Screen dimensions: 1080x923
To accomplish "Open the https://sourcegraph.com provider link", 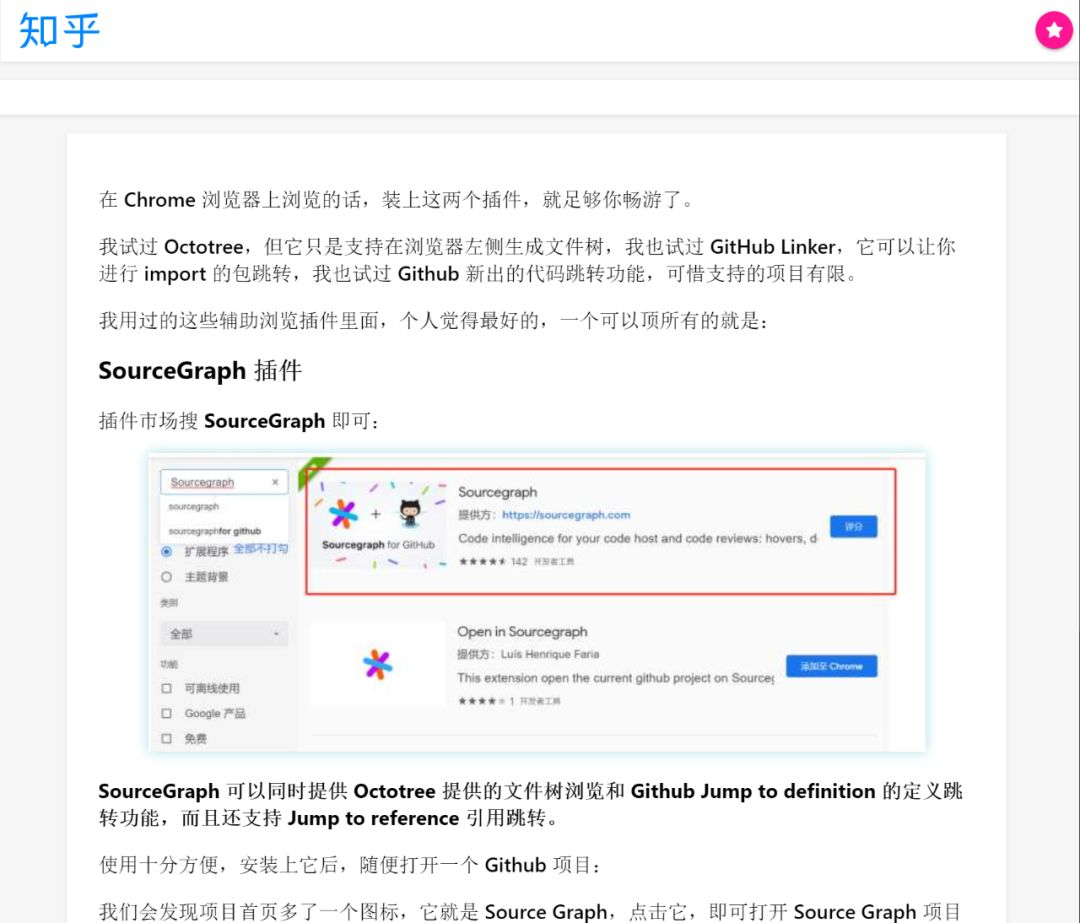I will tap(565, 515).
